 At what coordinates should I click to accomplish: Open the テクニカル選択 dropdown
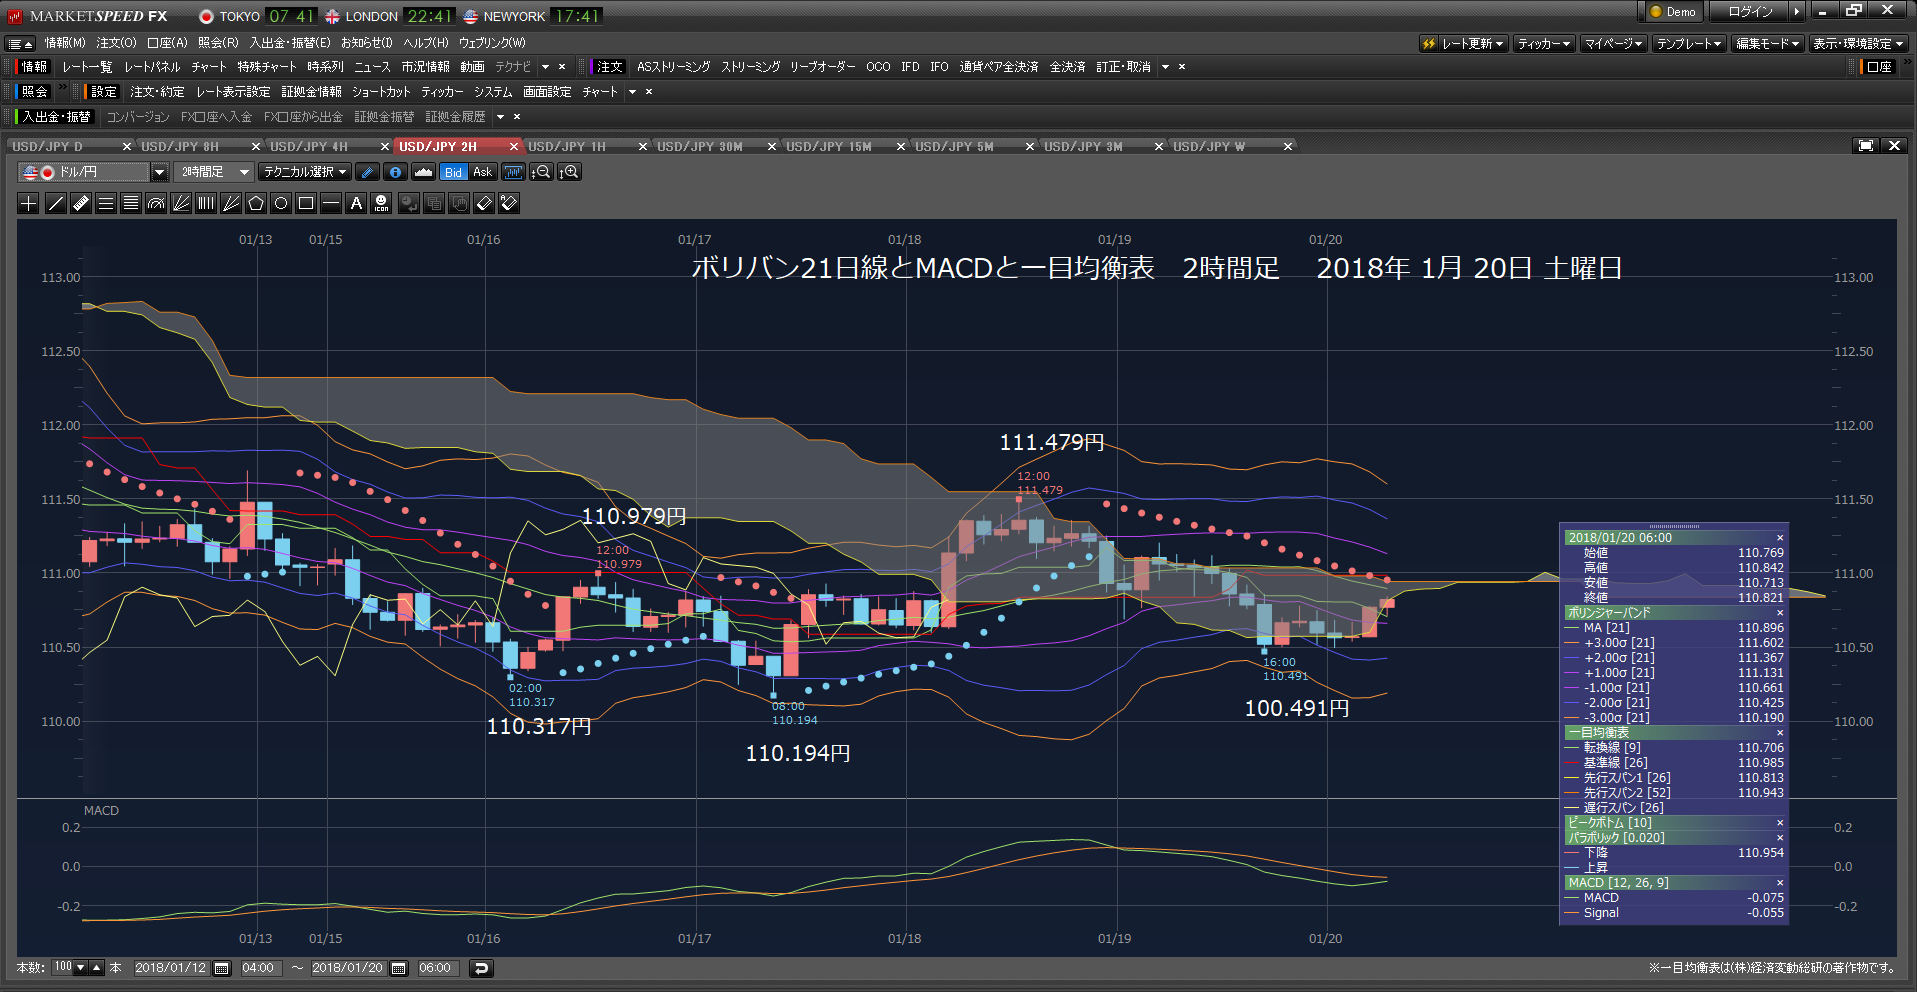pyautogui.click(x=304, y=172)
